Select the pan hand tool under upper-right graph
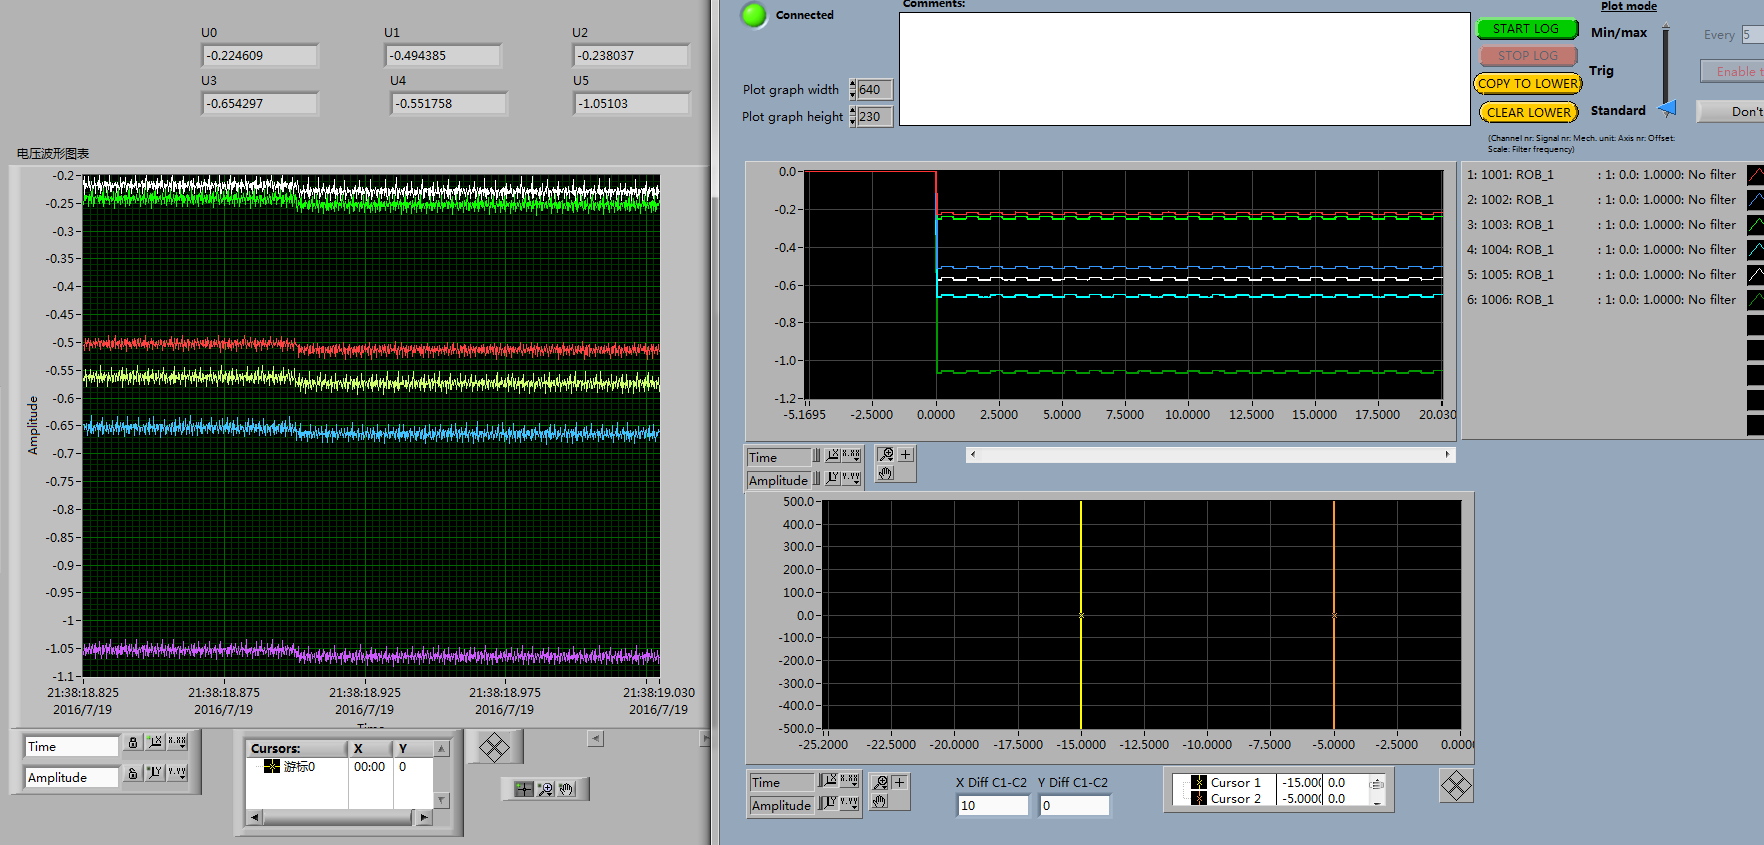 886,473
